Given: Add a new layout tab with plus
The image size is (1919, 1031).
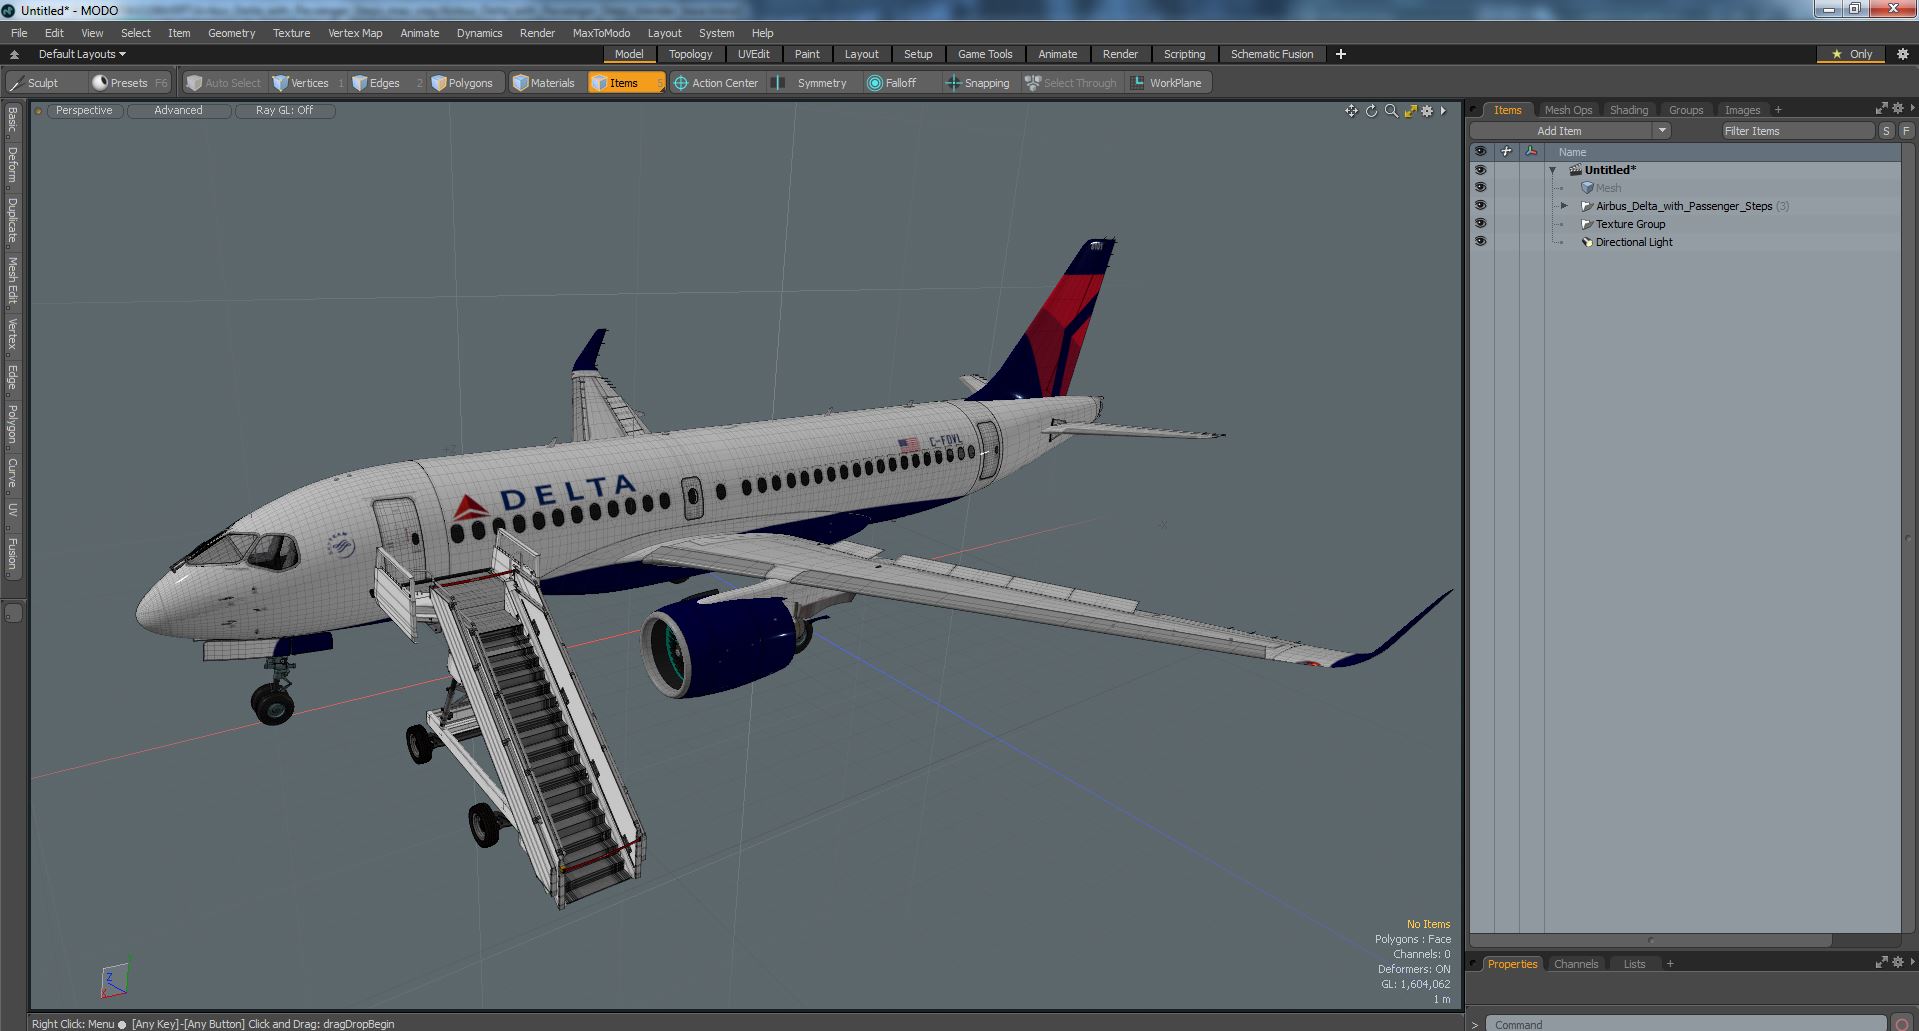Looking at the screenshot, I should click(x=1341, y=54).
